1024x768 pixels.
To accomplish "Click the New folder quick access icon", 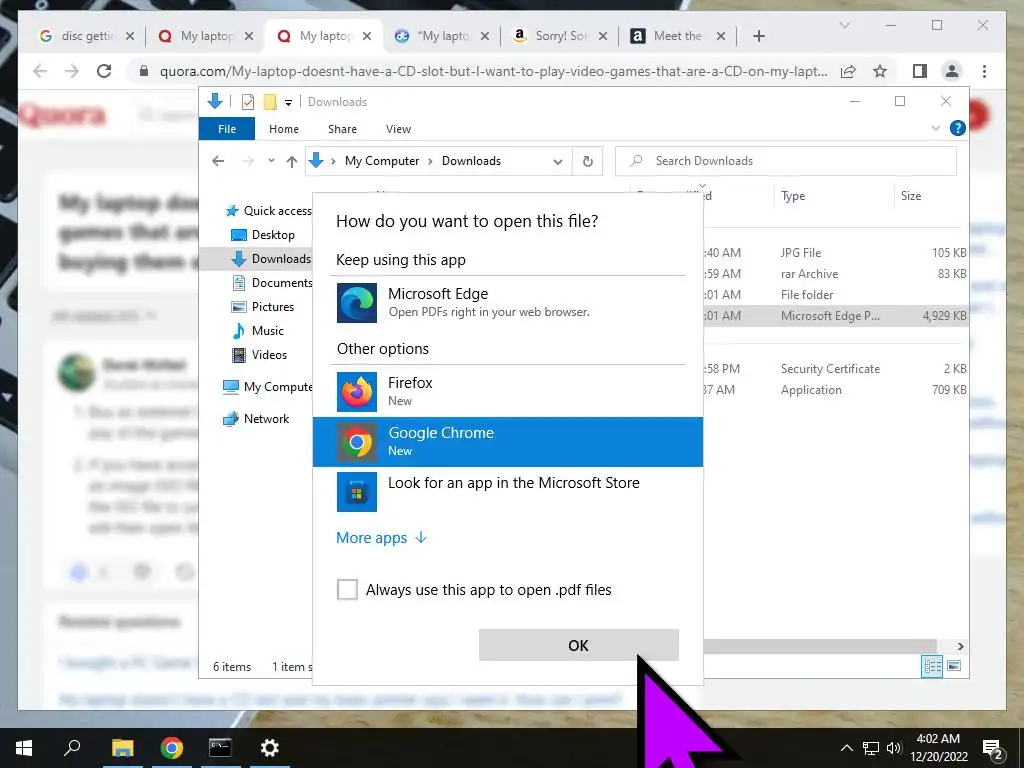I will click(270, 102).
